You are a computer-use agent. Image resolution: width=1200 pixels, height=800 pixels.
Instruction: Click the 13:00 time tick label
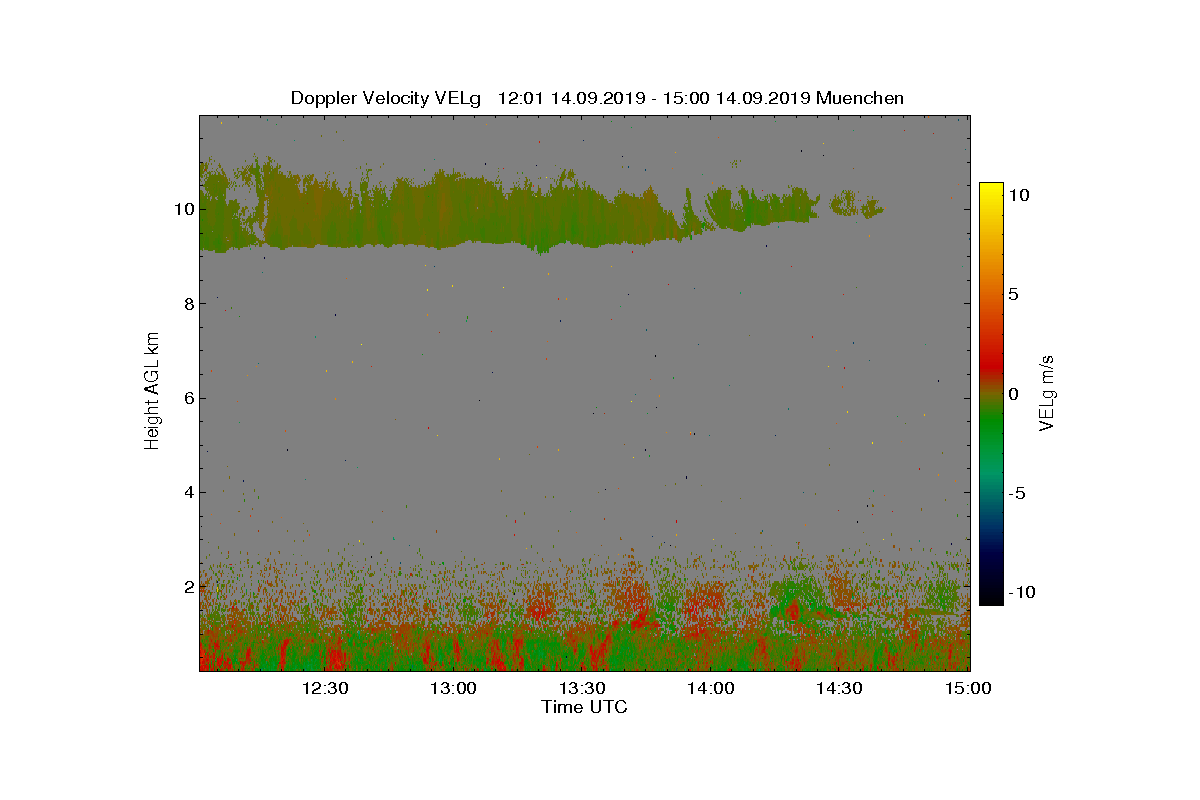[454, 688]
